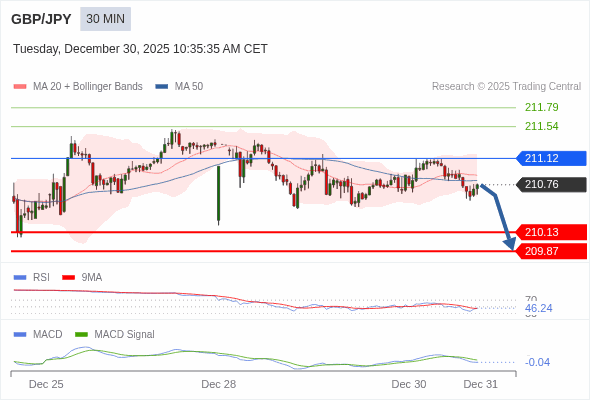590x400 pixels.
Task: Click the MA 20 + Bollinger Bands label
Action: (x=88, y=87)
